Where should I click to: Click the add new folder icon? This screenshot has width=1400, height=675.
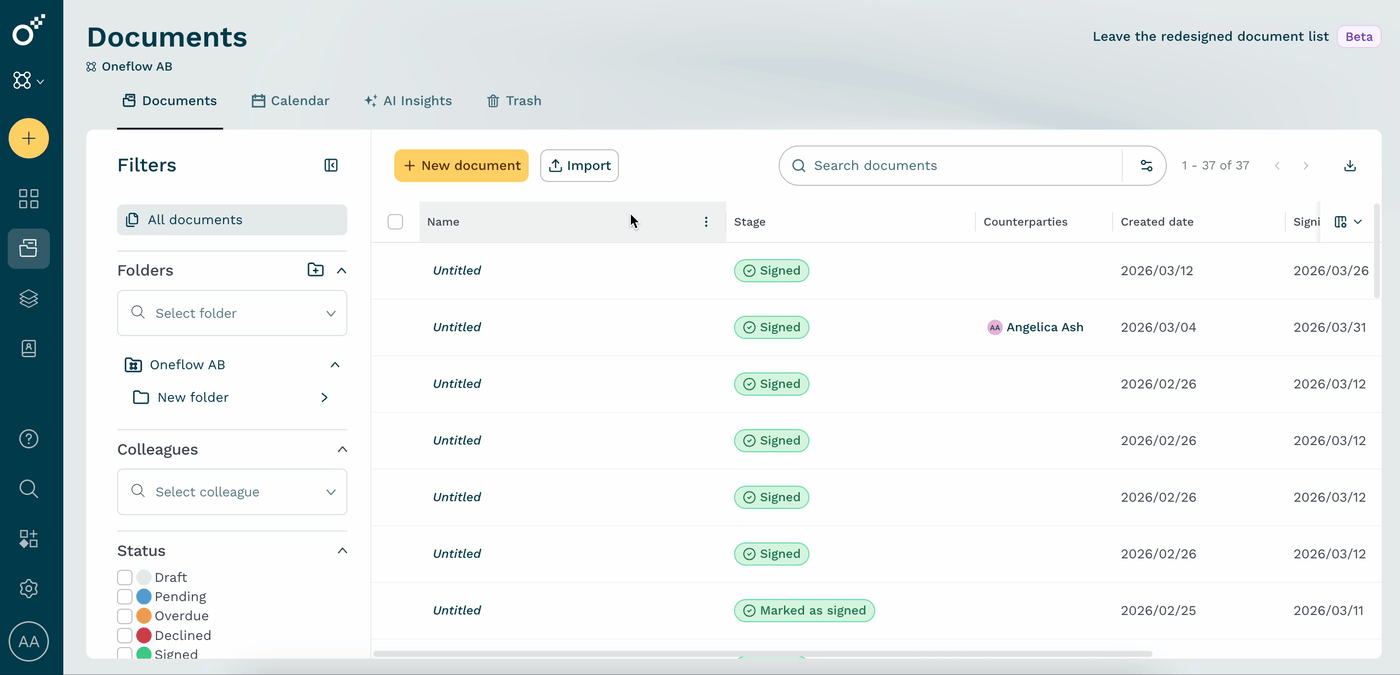click(316, 270)
